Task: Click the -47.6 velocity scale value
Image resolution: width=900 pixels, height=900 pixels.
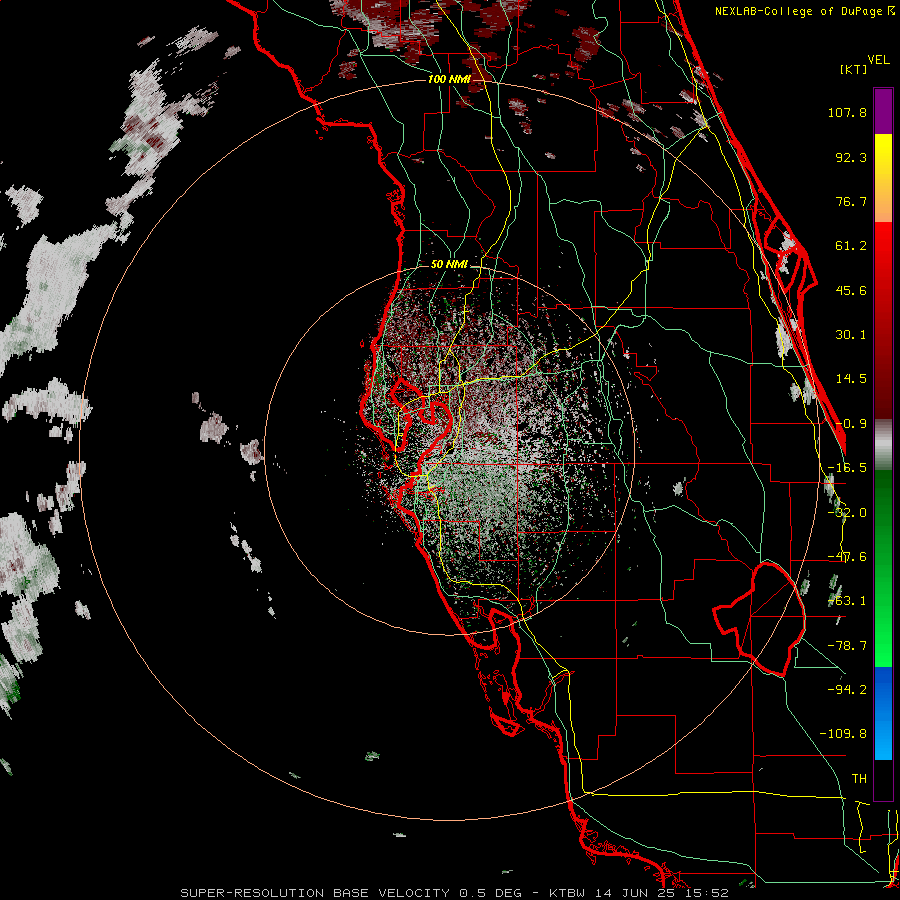Action: [847, 557]
